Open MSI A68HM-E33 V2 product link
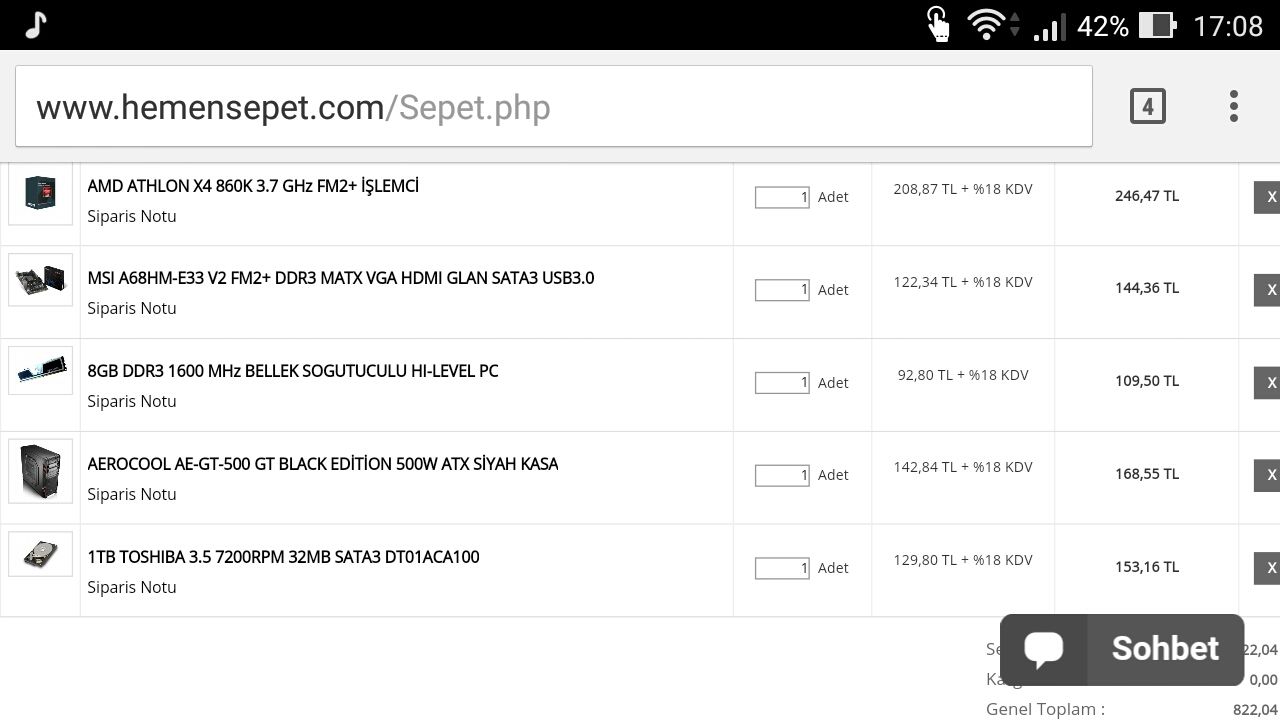 (x=341, y=278)
